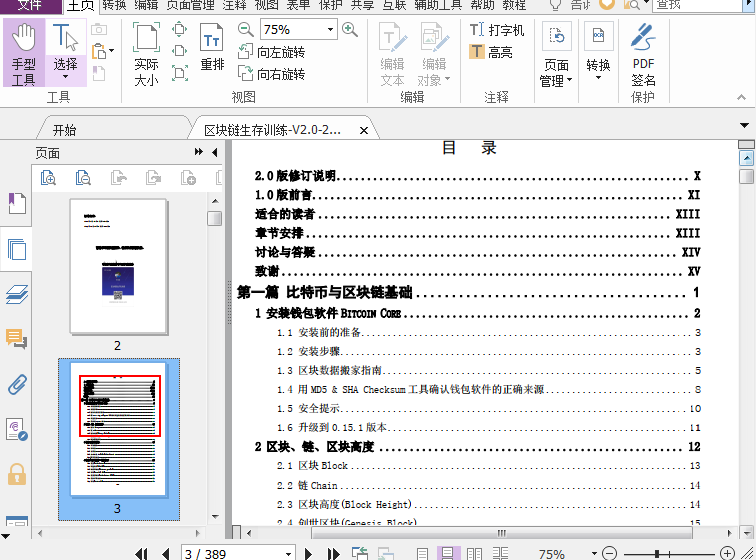
Task: Go to the previous page
Action: click(166, 553)
